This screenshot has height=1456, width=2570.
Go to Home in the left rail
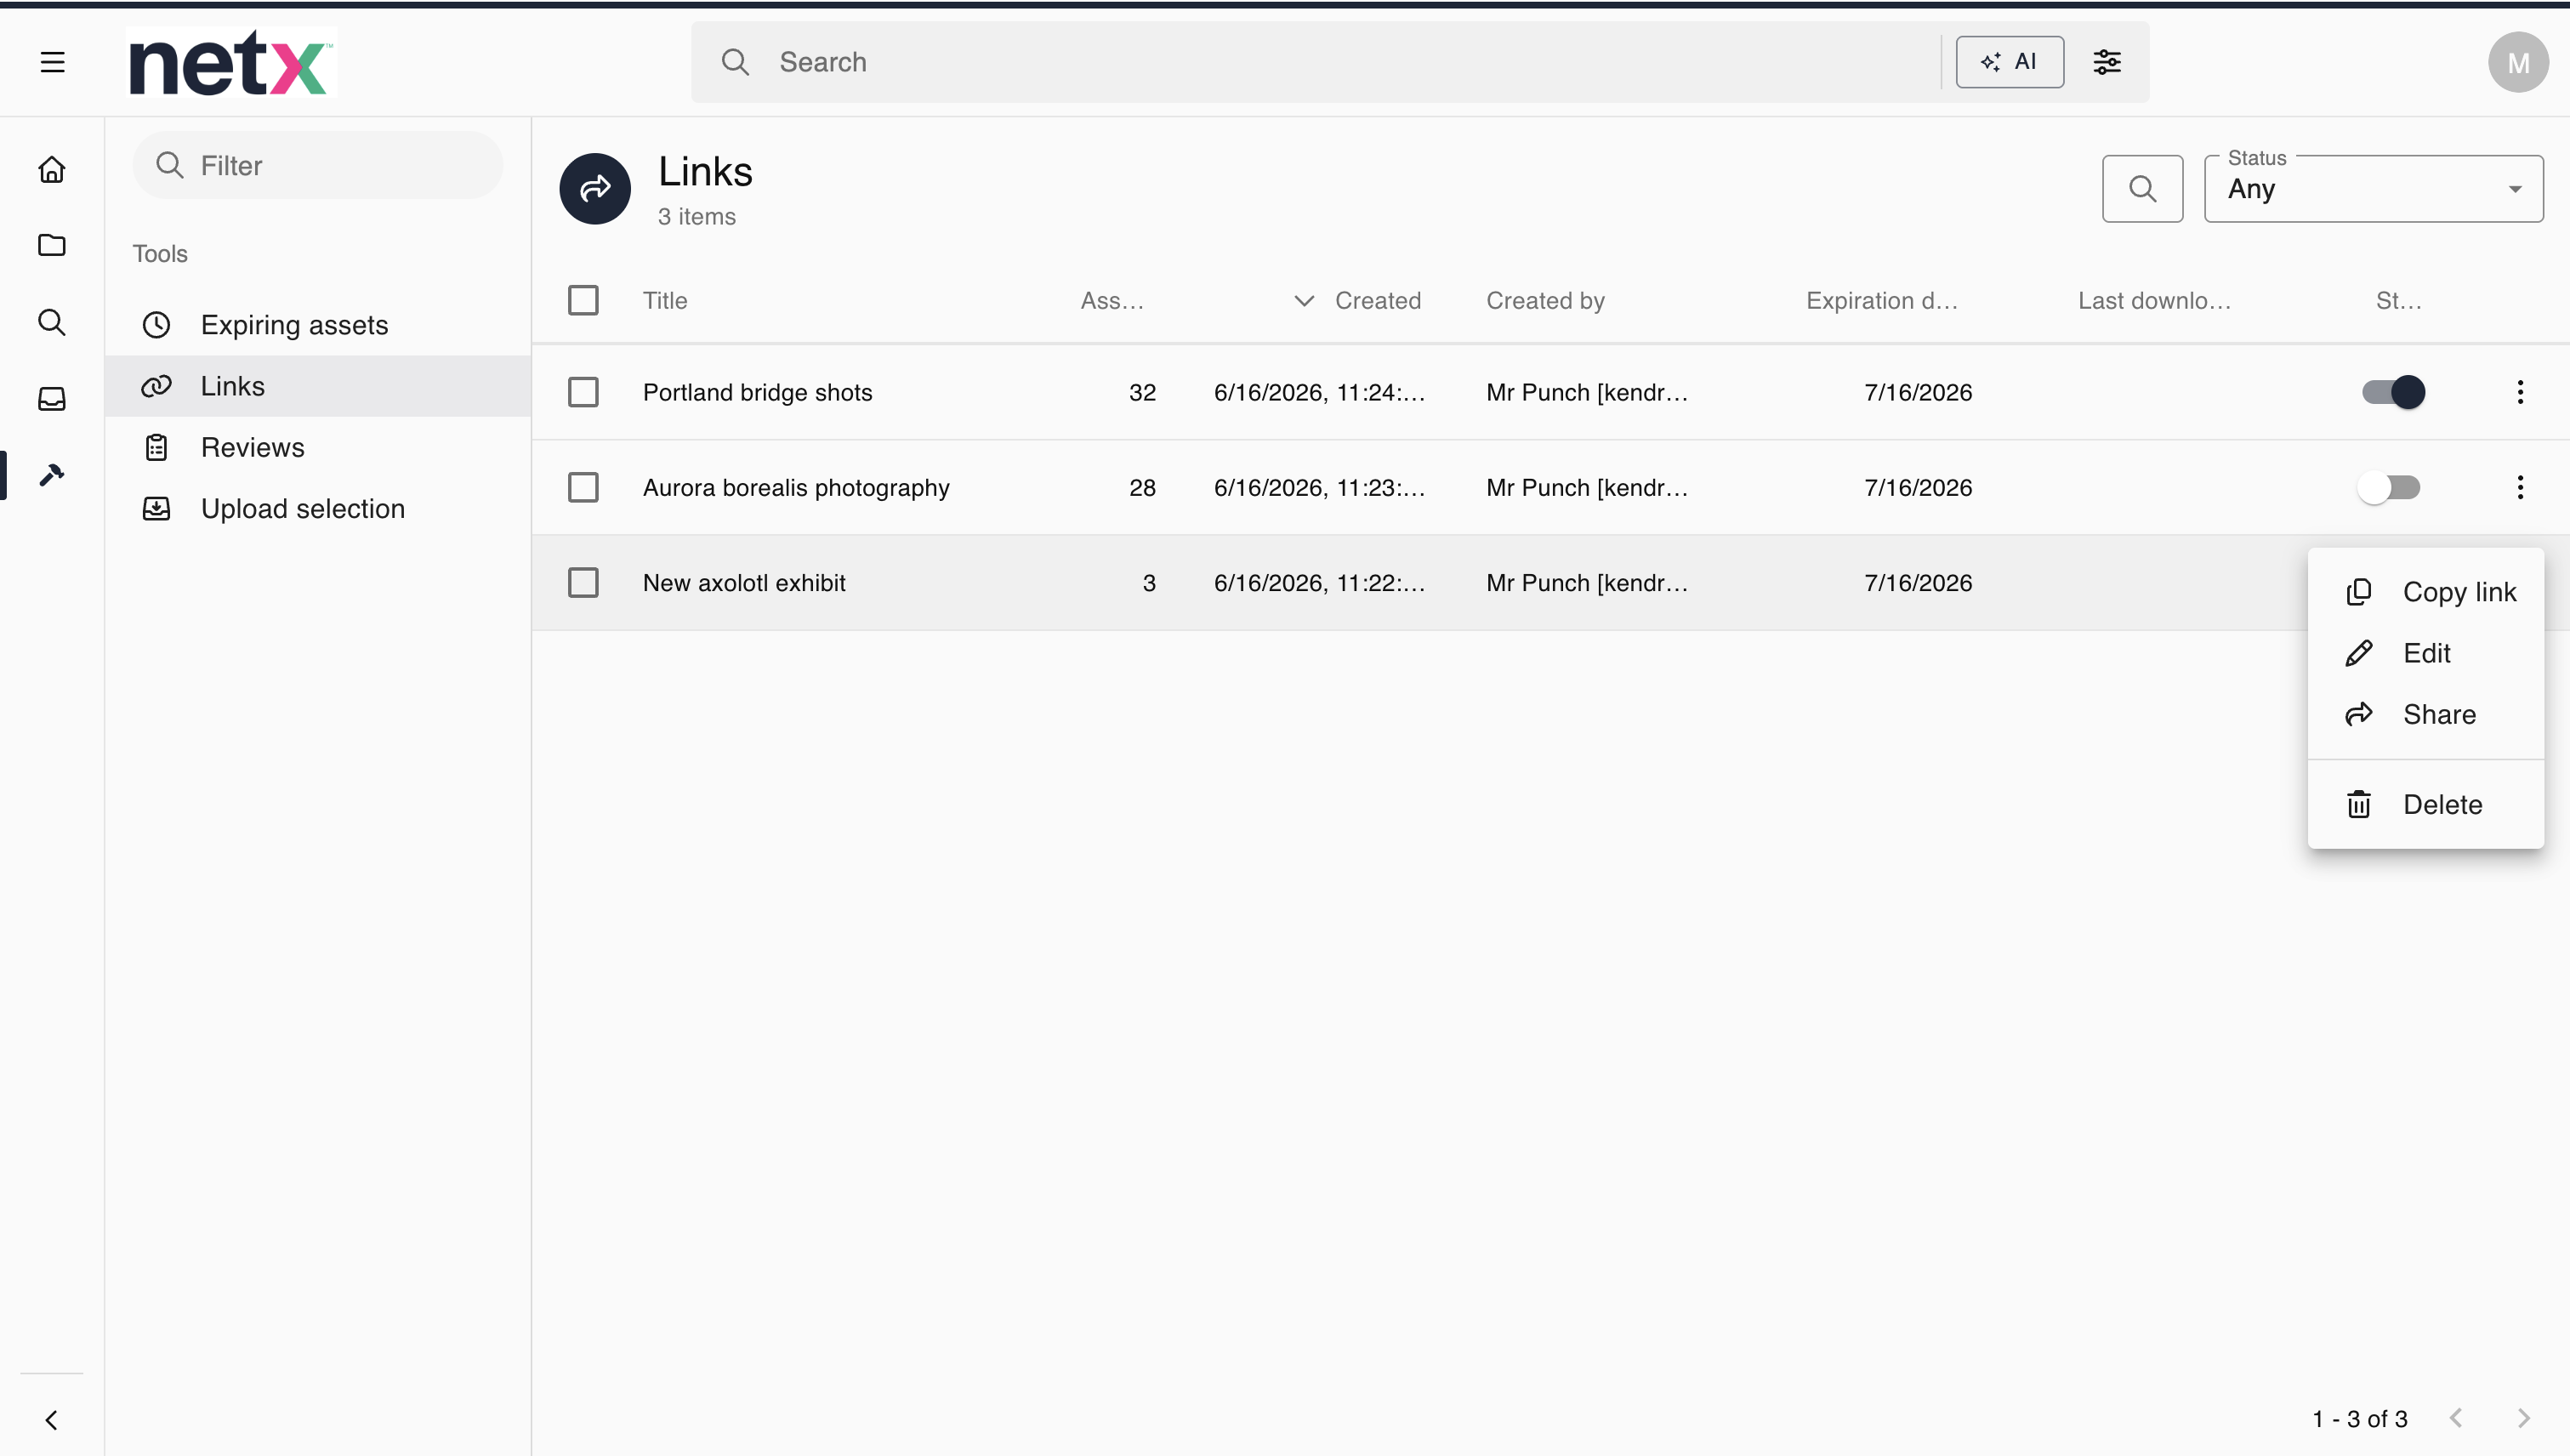coord(52,169)
